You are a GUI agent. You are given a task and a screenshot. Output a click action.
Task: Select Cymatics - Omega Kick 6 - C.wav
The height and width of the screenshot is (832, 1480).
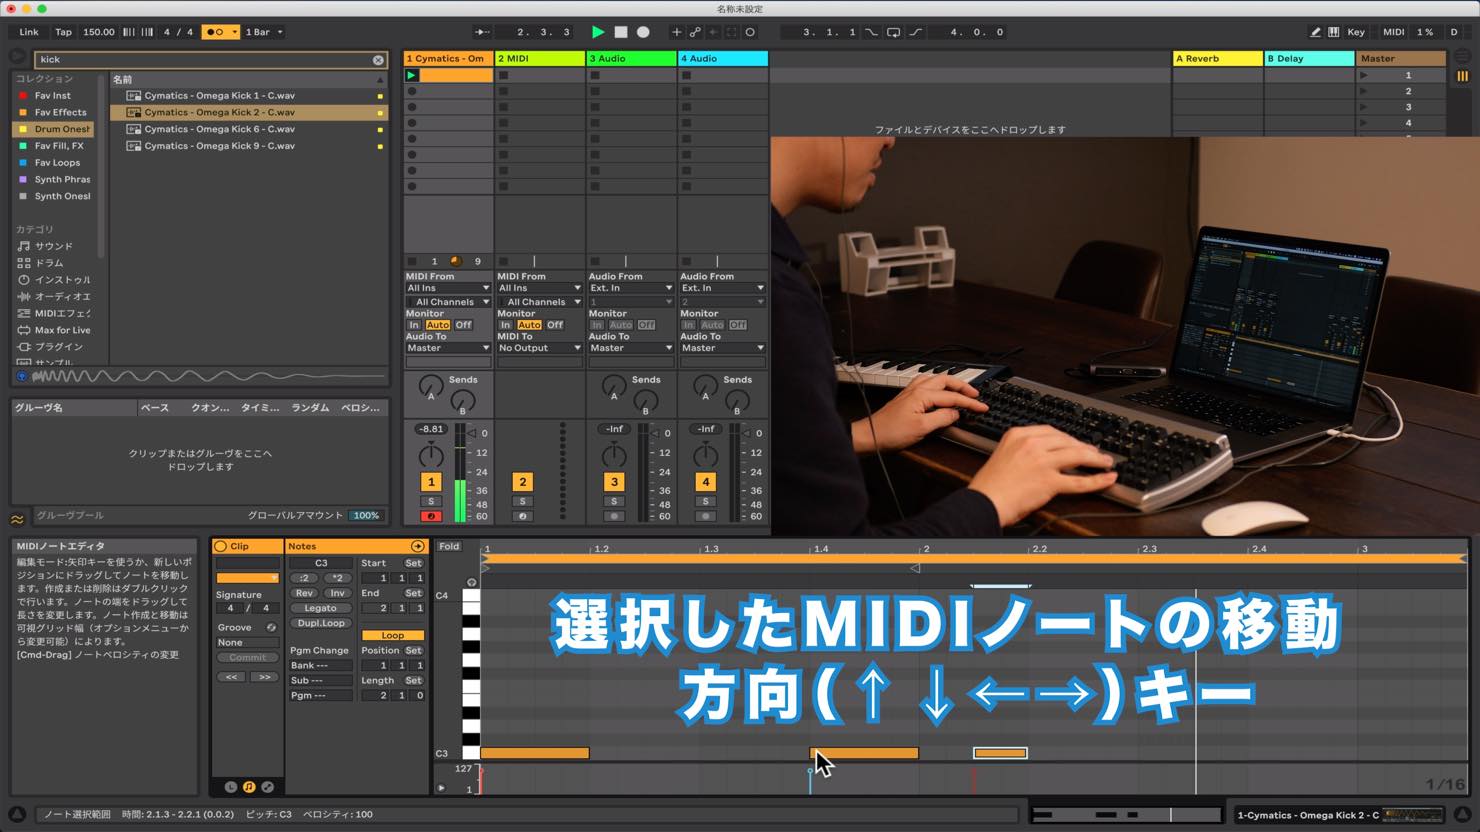pos(249,129)
